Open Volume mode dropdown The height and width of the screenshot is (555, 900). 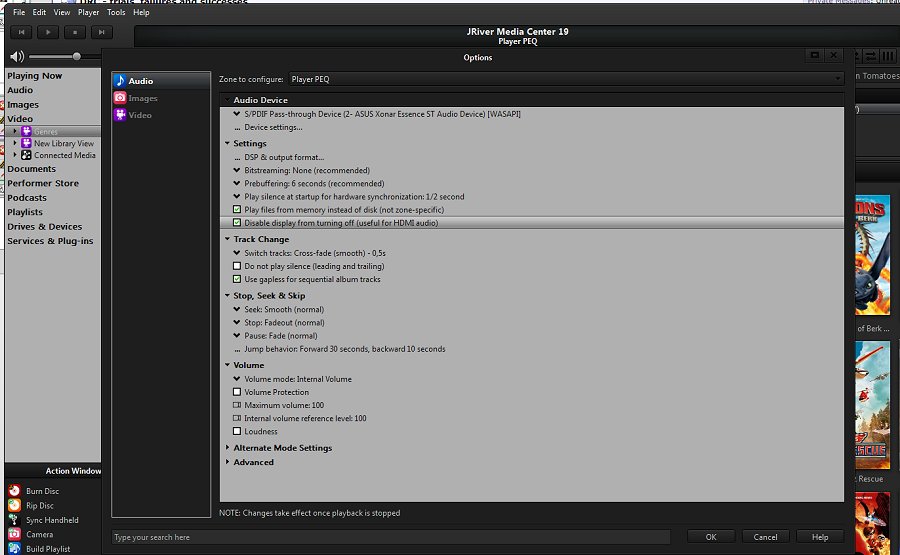pos(237,379)
